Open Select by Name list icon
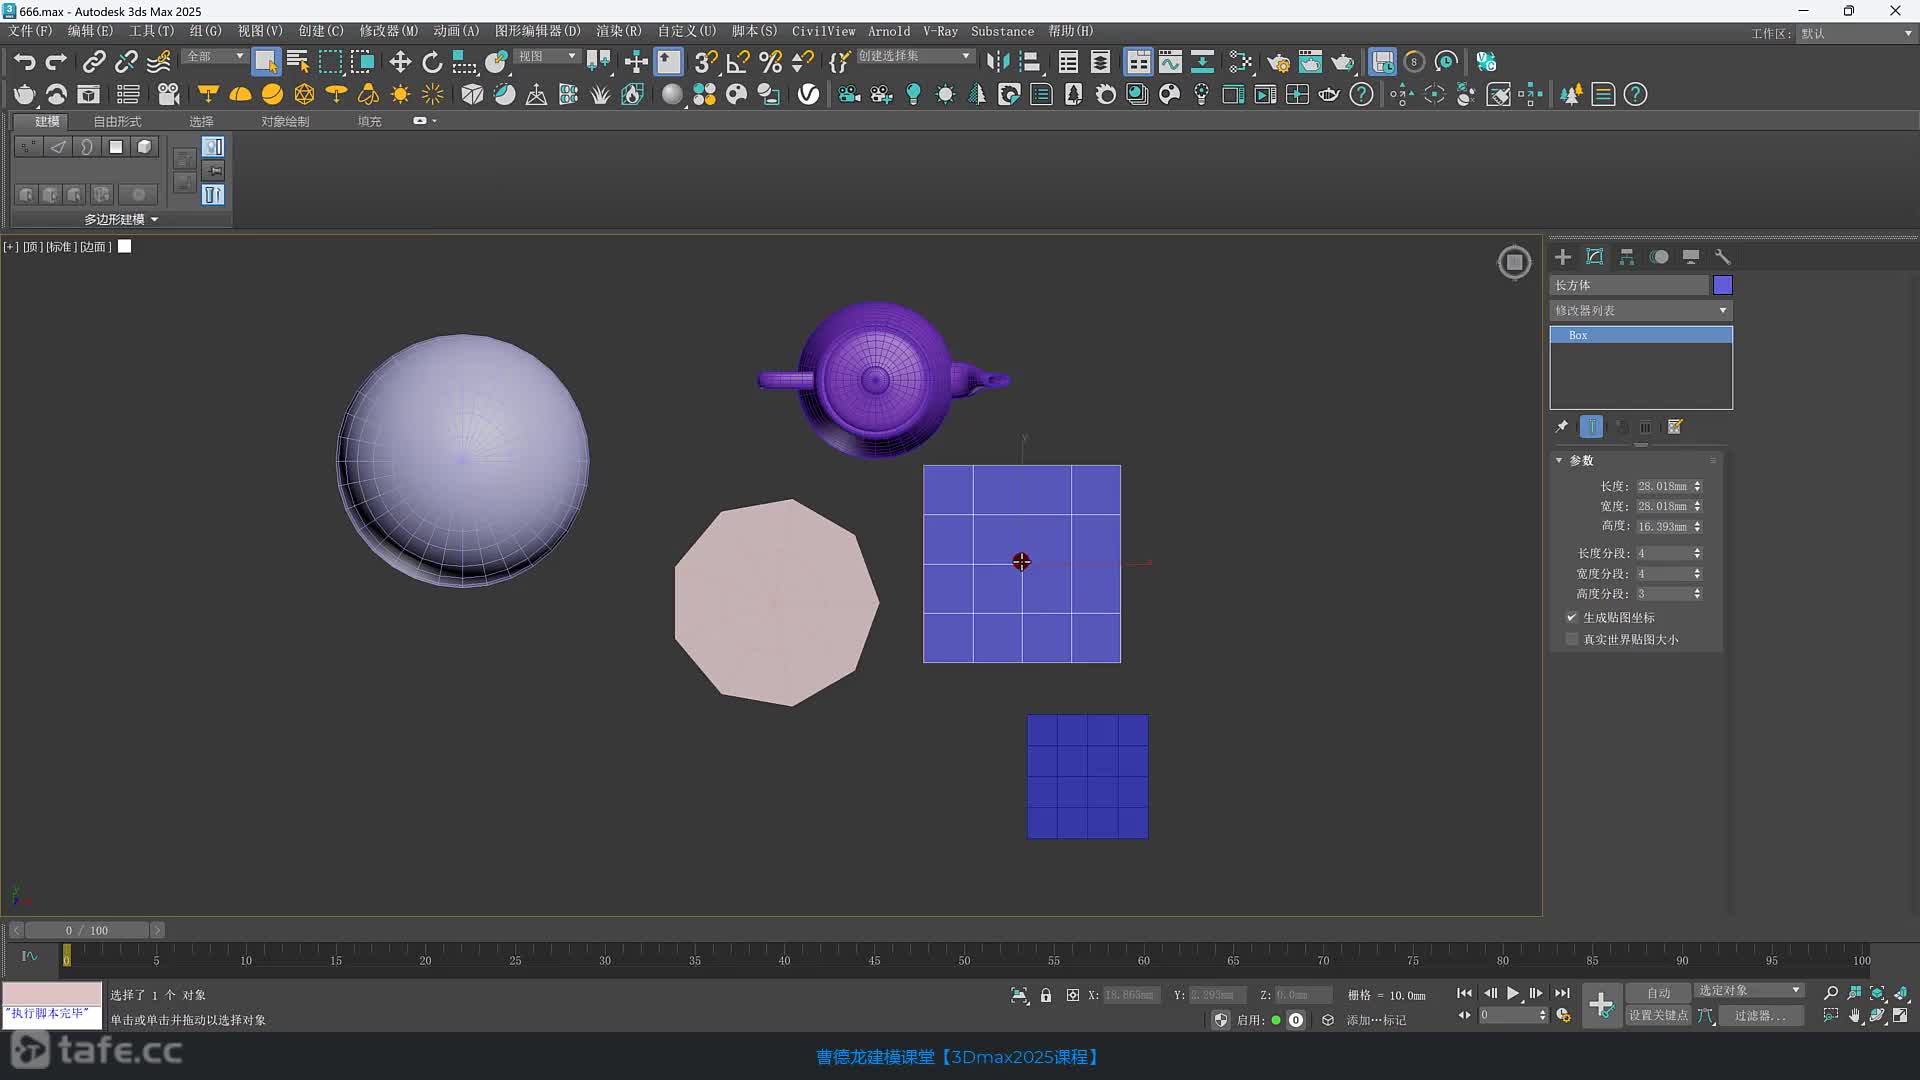 [x=297, y=62]
